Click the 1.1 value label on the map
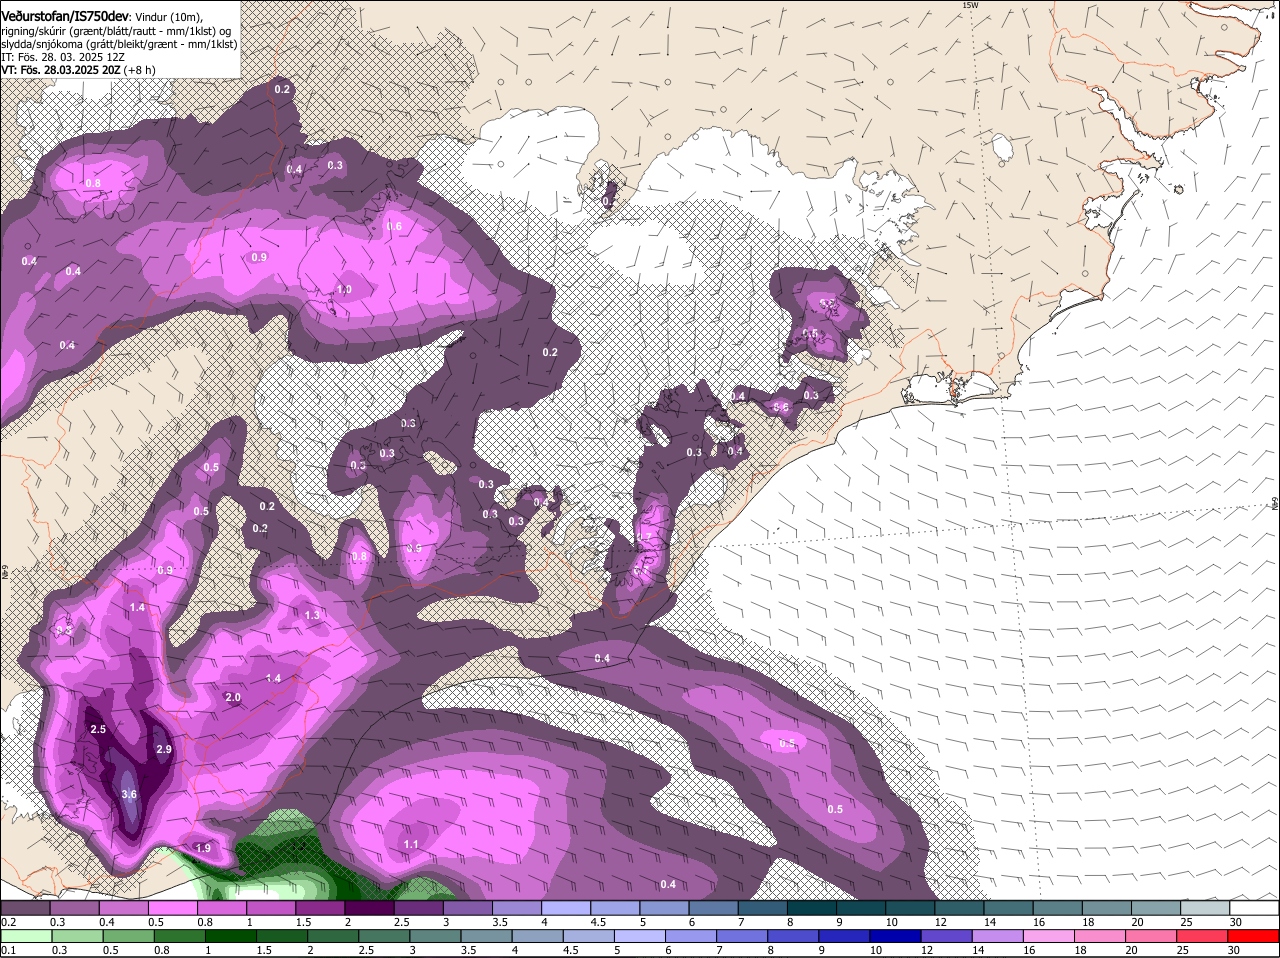1280x958 pixels. pyautogui.click(x=411, y=845)
